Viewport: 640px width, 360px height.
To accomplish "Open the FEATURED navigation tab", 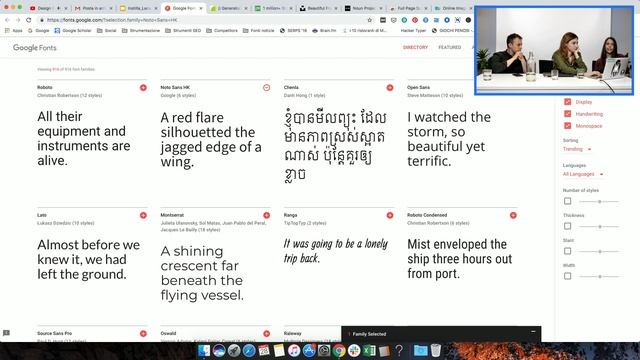I will click(449, 47).
